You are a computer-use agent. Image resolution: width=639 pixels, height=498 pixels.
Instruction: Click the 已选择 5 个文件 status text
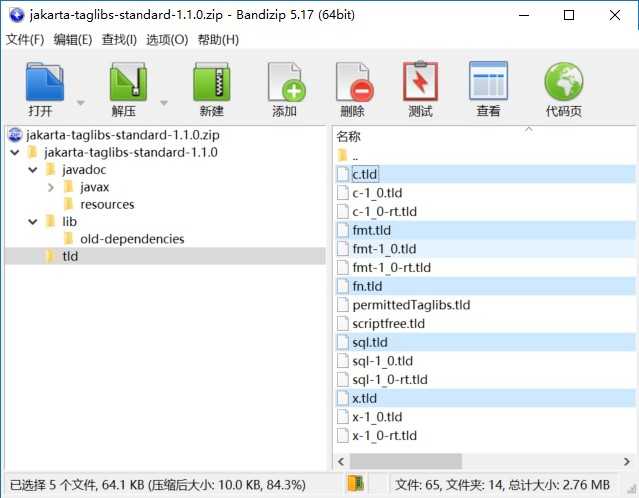point(157,485)
